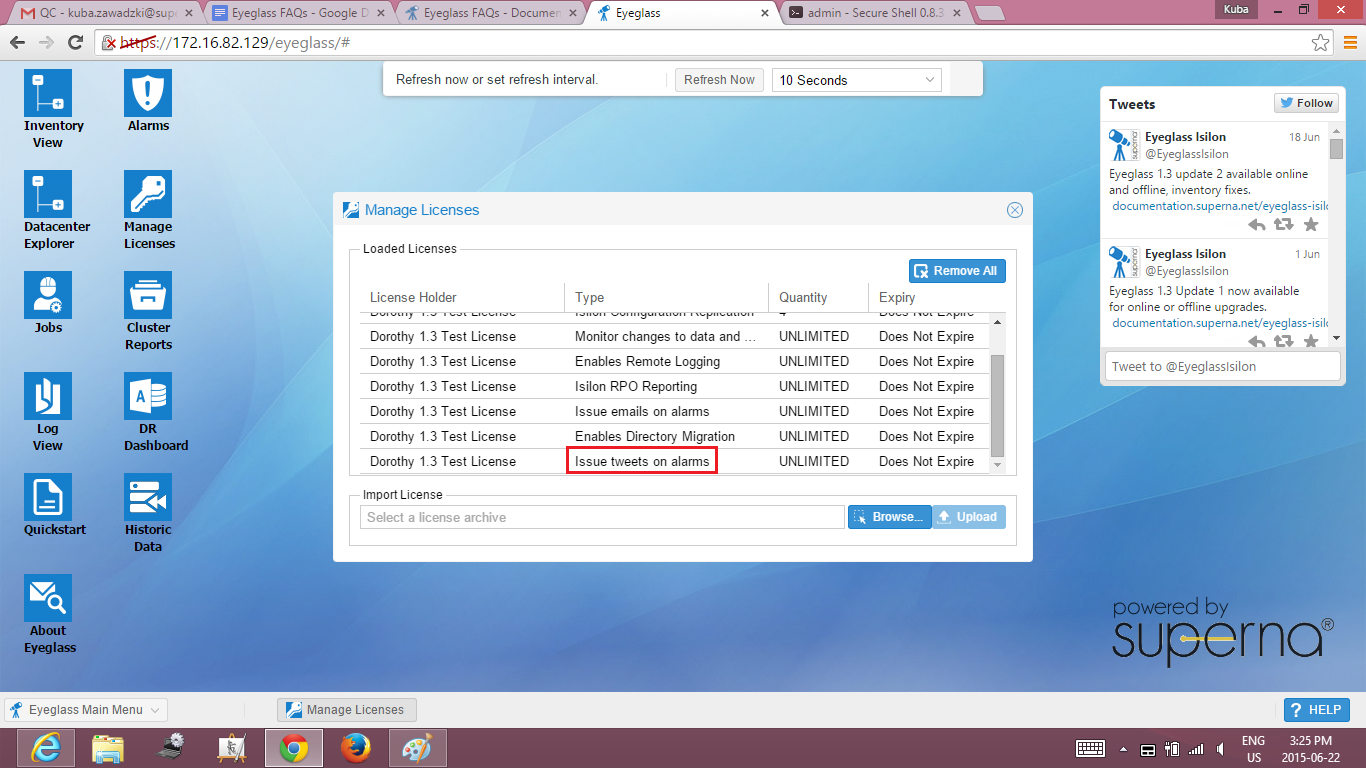This screenshot has height=768, width=1366.
Task: Sort by the Quantity column header
Action: (x=818, y=297)
